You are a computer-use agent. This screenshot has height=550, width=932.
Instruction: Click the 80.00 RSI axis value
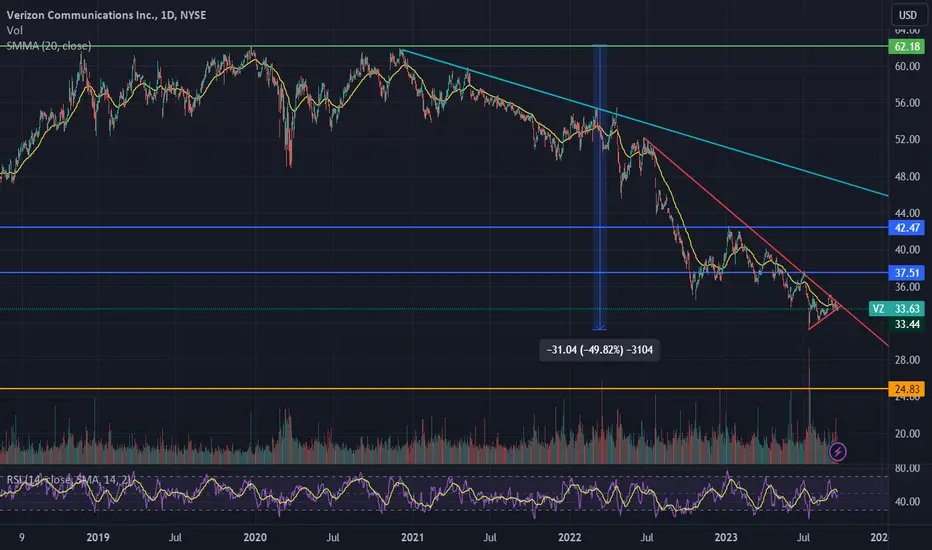click(x=908, y=469)
